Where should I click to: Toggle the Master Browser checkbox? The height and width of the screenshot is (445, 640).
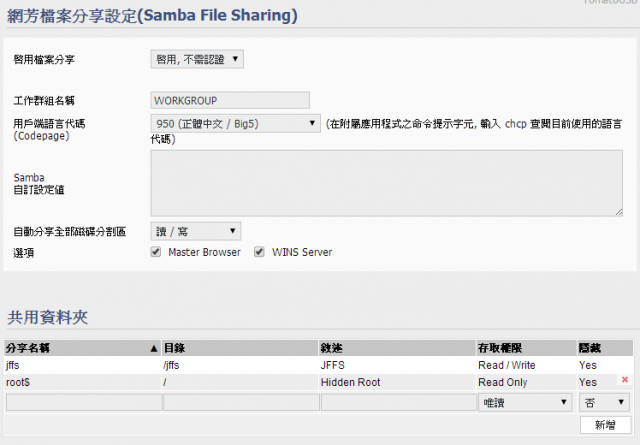pos(156,252)
